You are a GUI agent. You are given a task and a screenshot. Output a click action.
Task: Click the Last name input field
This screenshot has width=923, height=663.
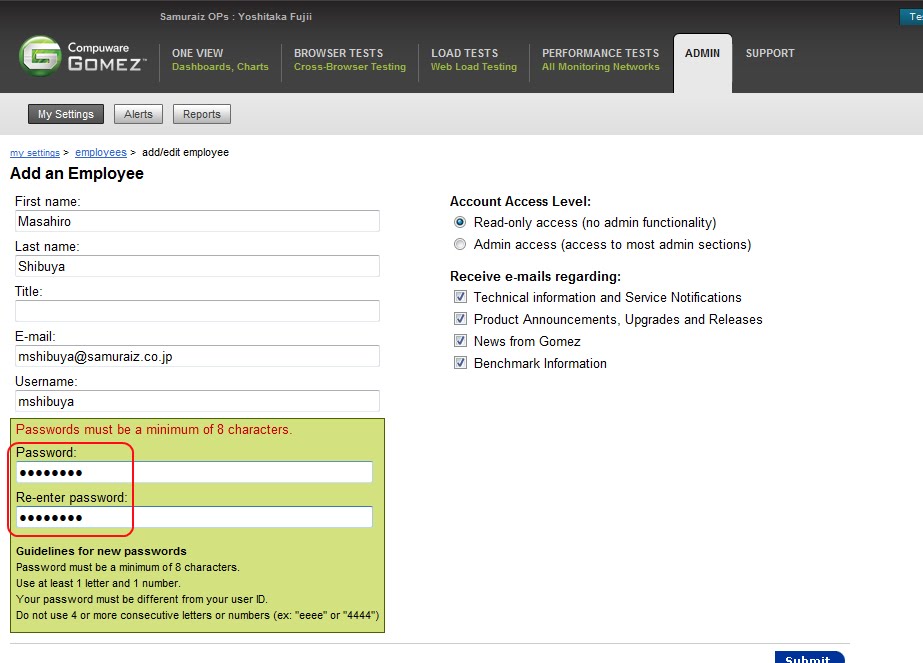197,266
